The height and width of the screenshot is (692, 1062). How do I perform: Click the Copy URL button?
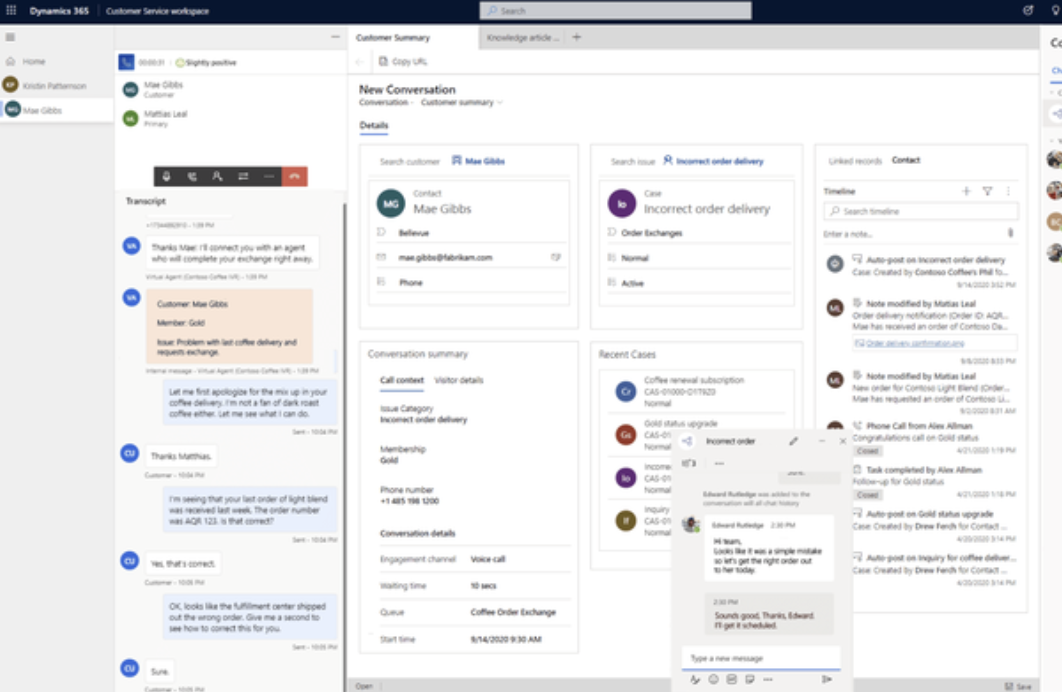(404, 62)
